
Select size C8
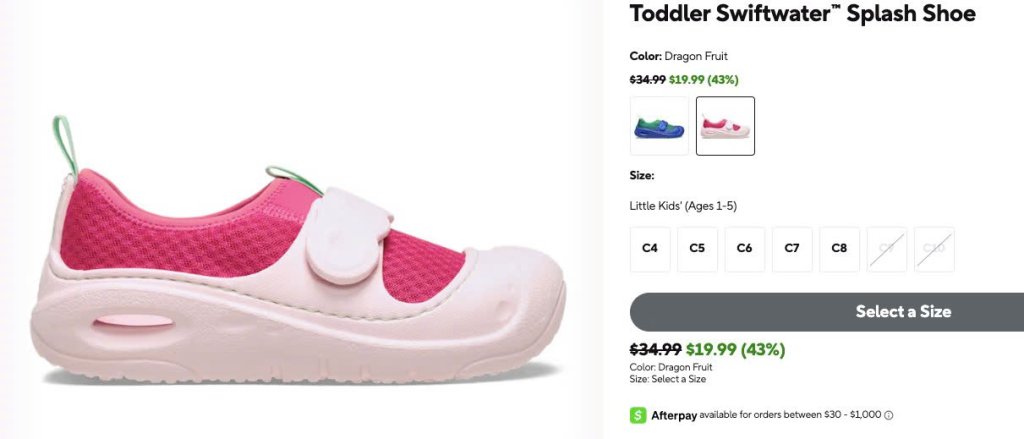pyautogui.click(x=839, y=249)
